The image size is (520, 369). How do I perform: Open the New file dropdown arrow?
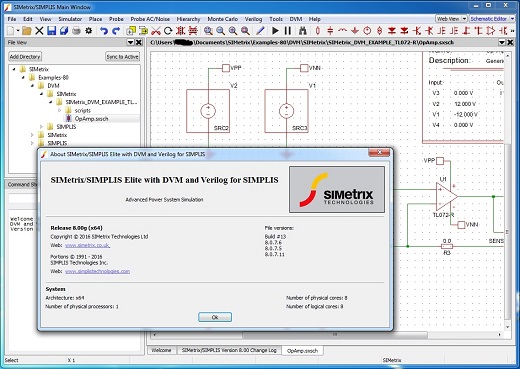[18, 31]
